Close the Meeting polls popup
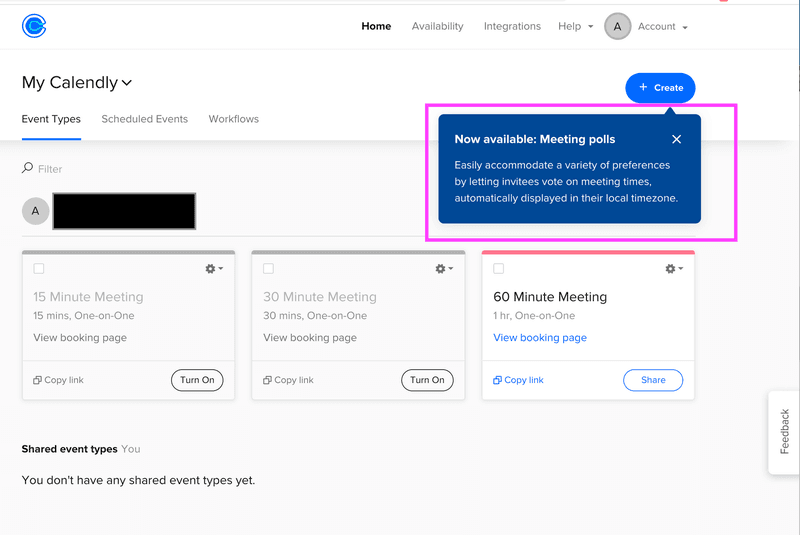This screenshot has height=535, width=800. click(x=677, y=140)
